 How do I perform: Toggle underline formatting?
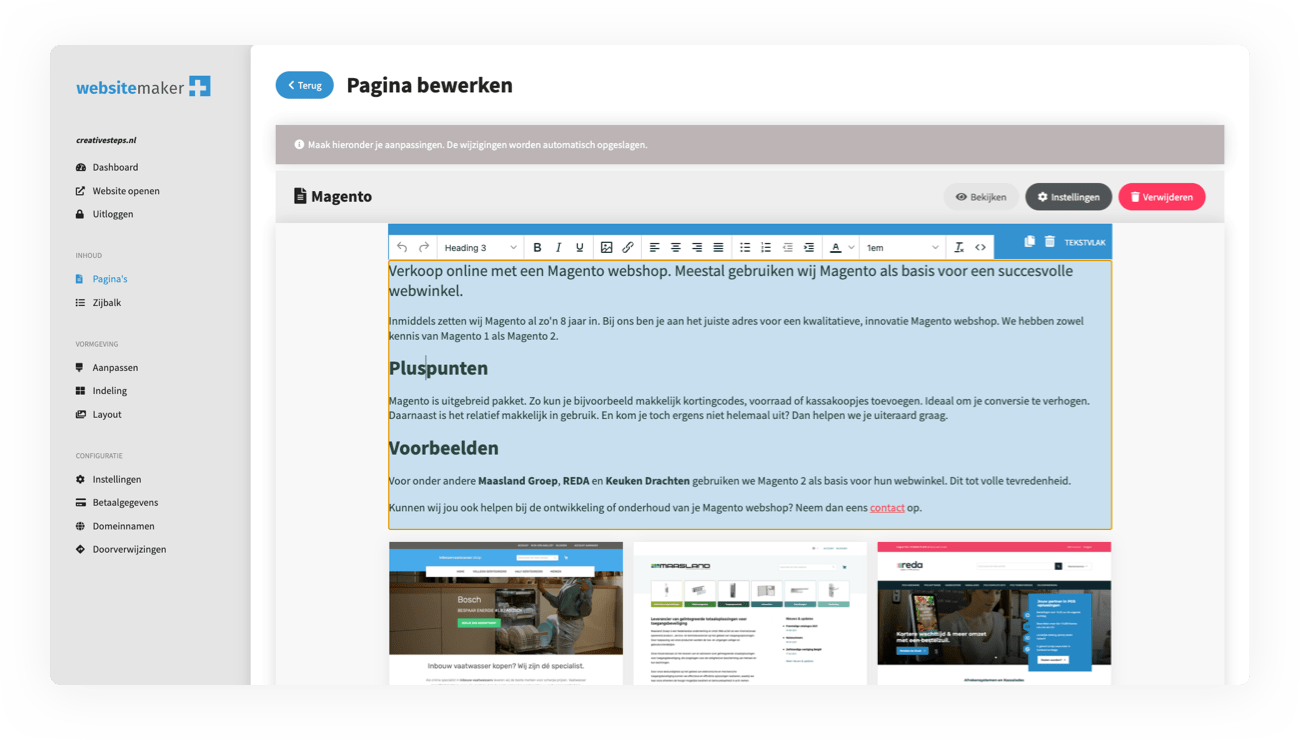click(580, 247)
